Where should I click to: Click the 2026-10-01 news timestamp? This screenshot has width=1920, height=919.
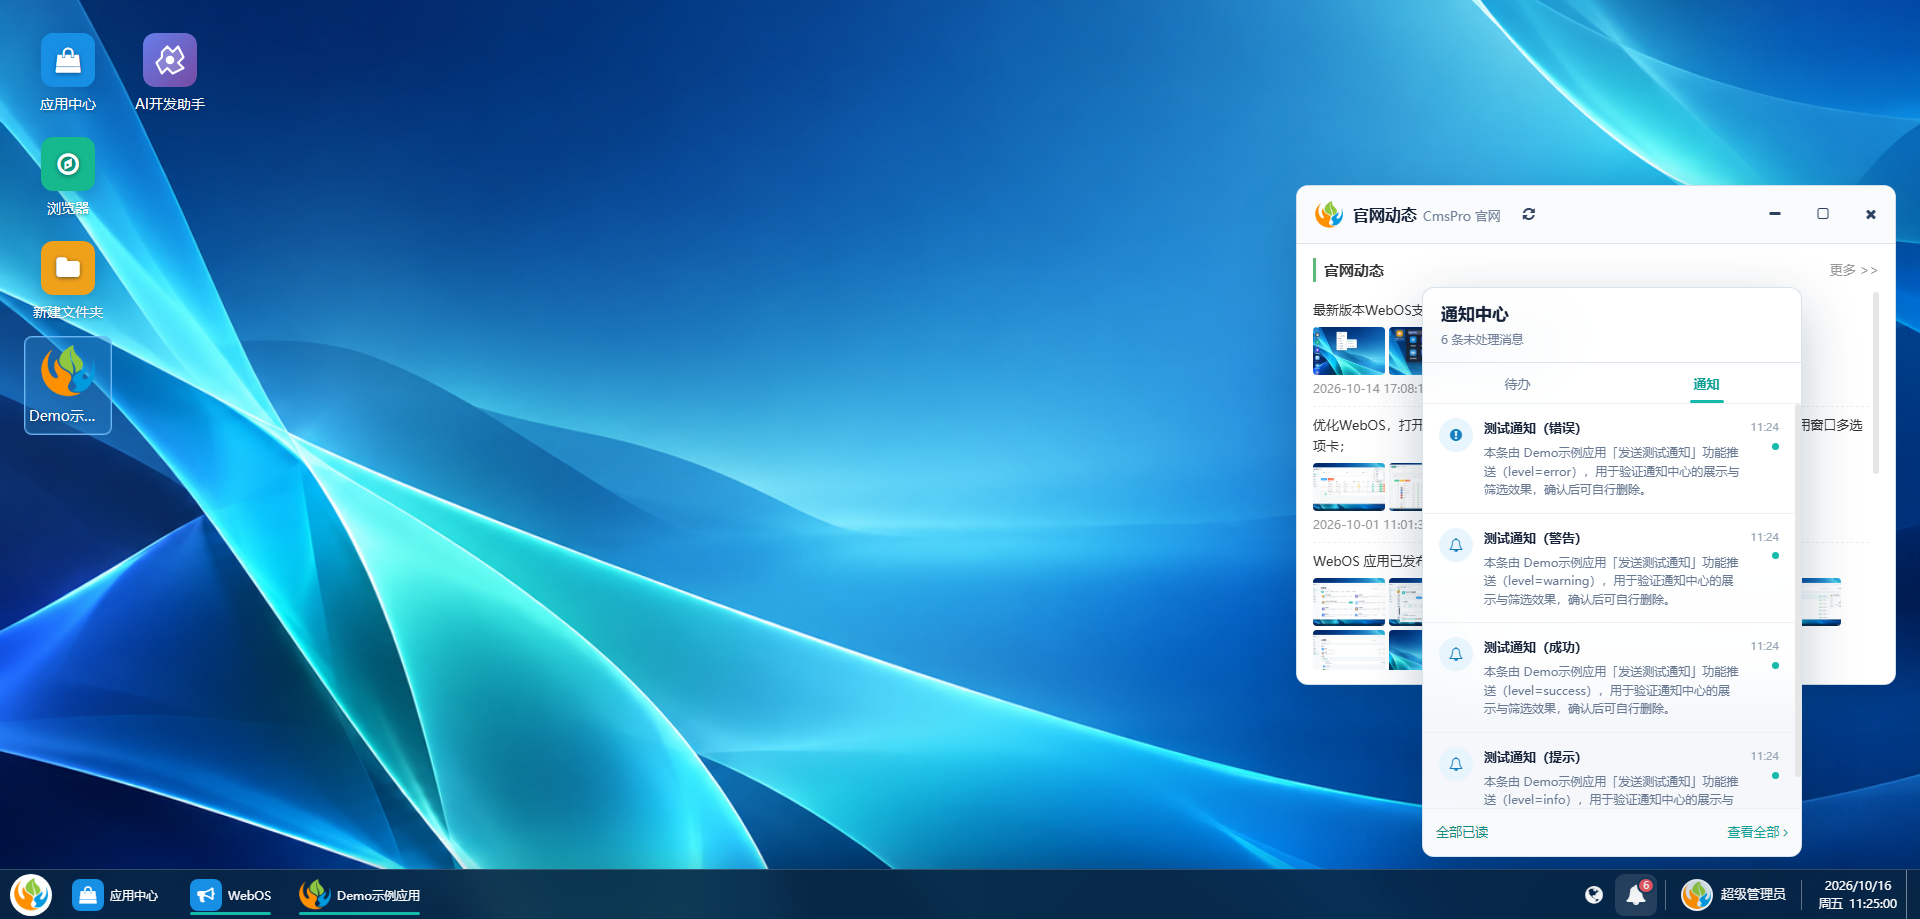point(1367,525)
